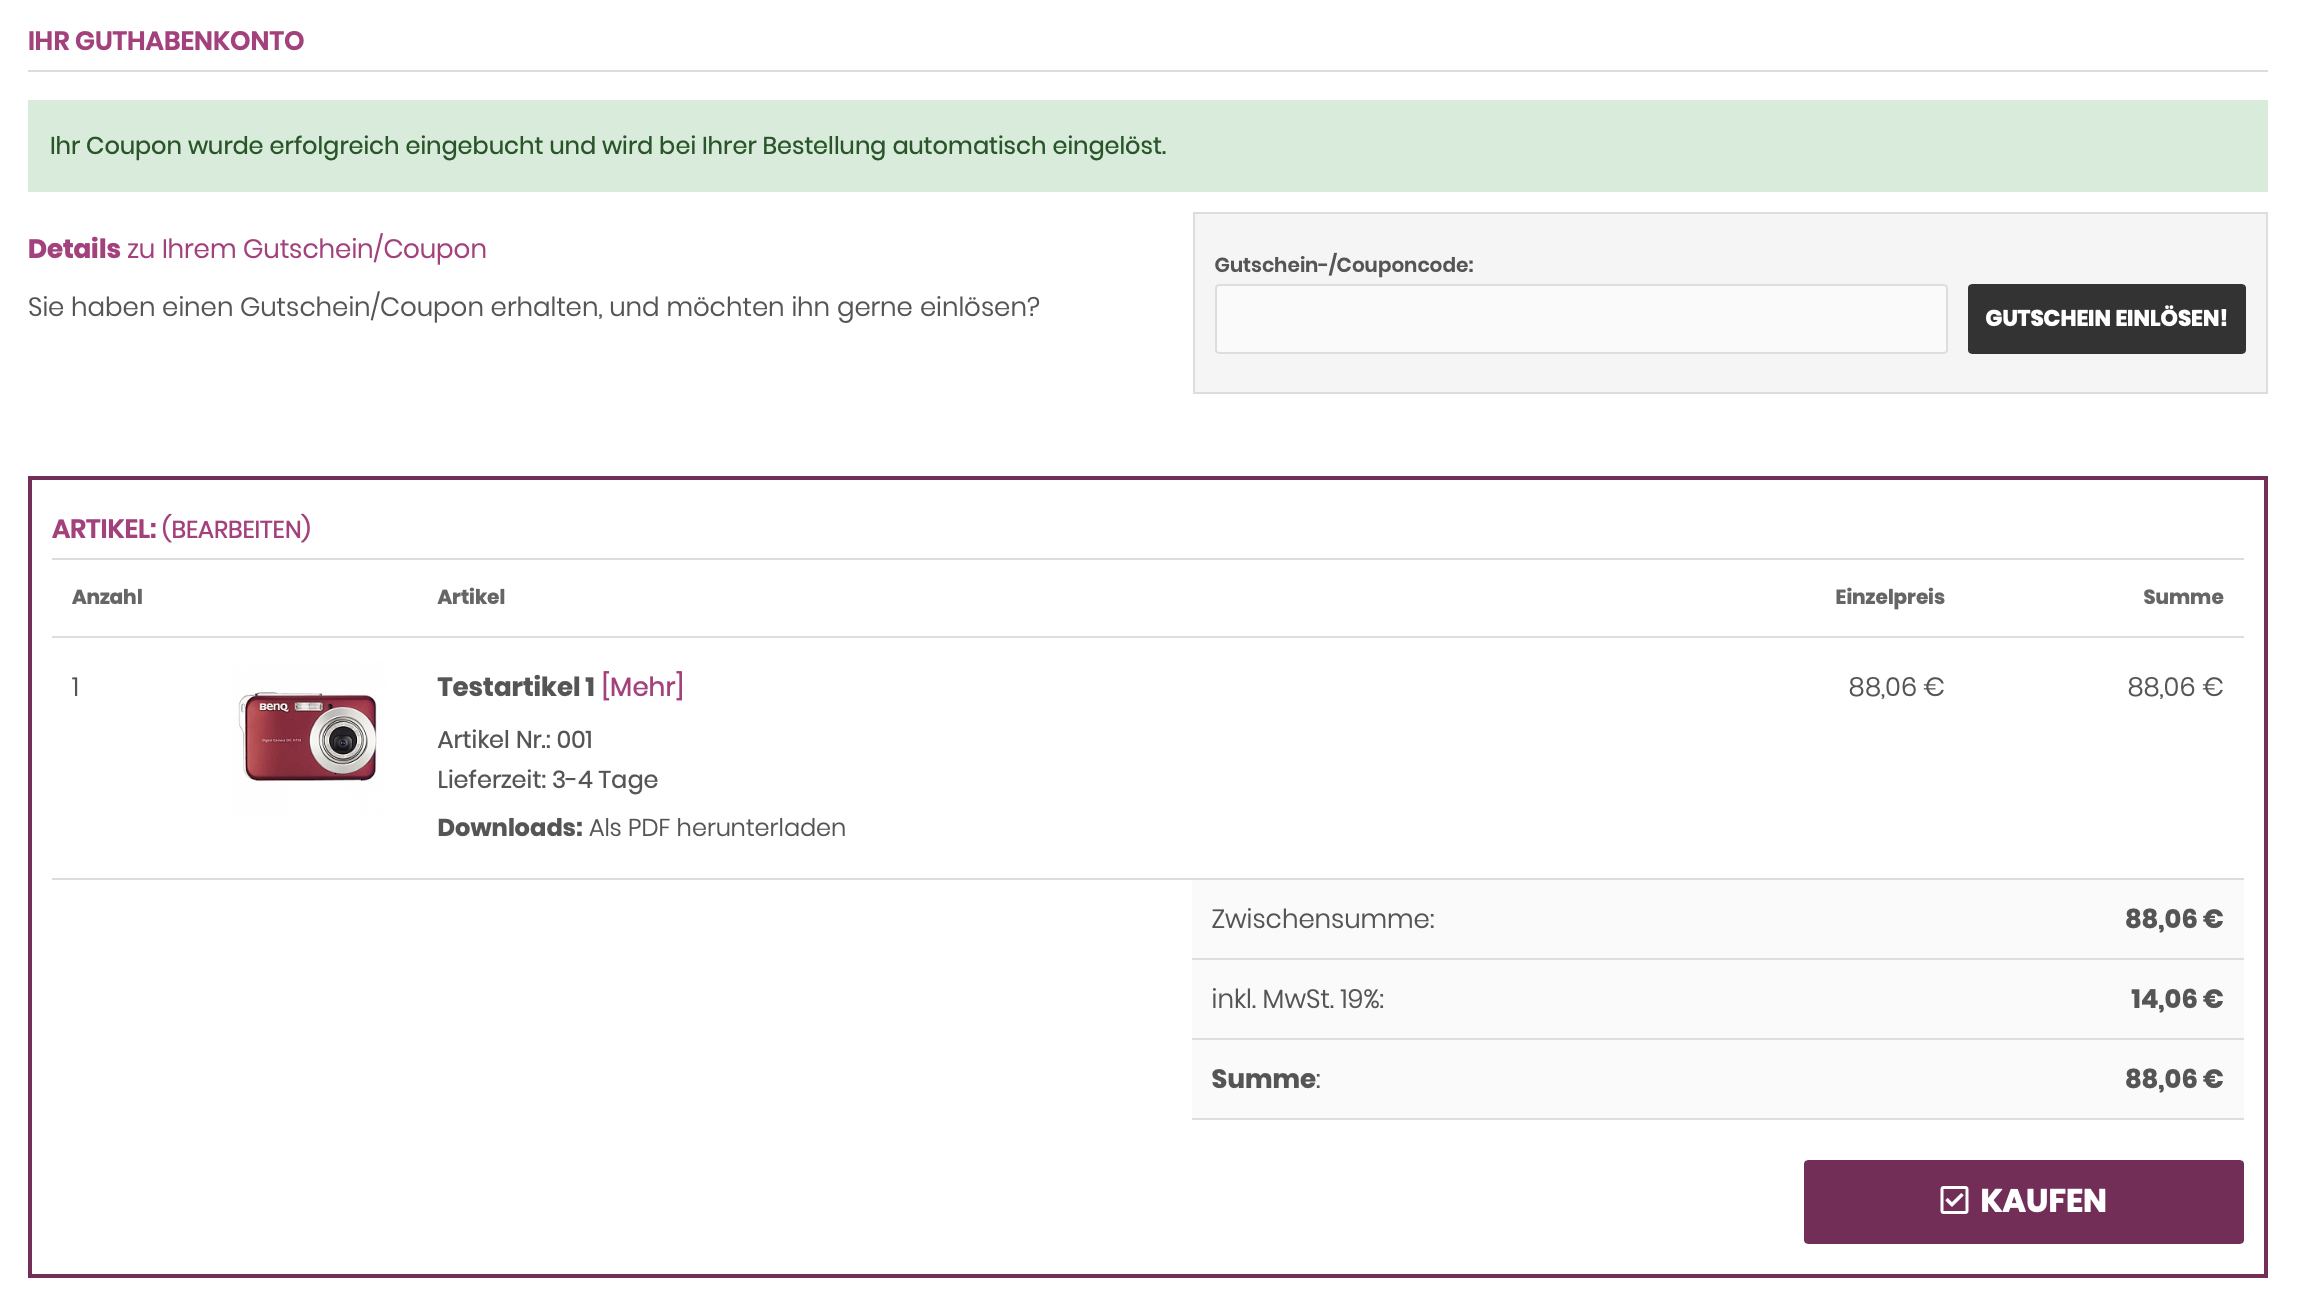Open the Testartikel 1 product title
The width and height of the screenshot is (2324, 1316).
click(x=515, y=687)
